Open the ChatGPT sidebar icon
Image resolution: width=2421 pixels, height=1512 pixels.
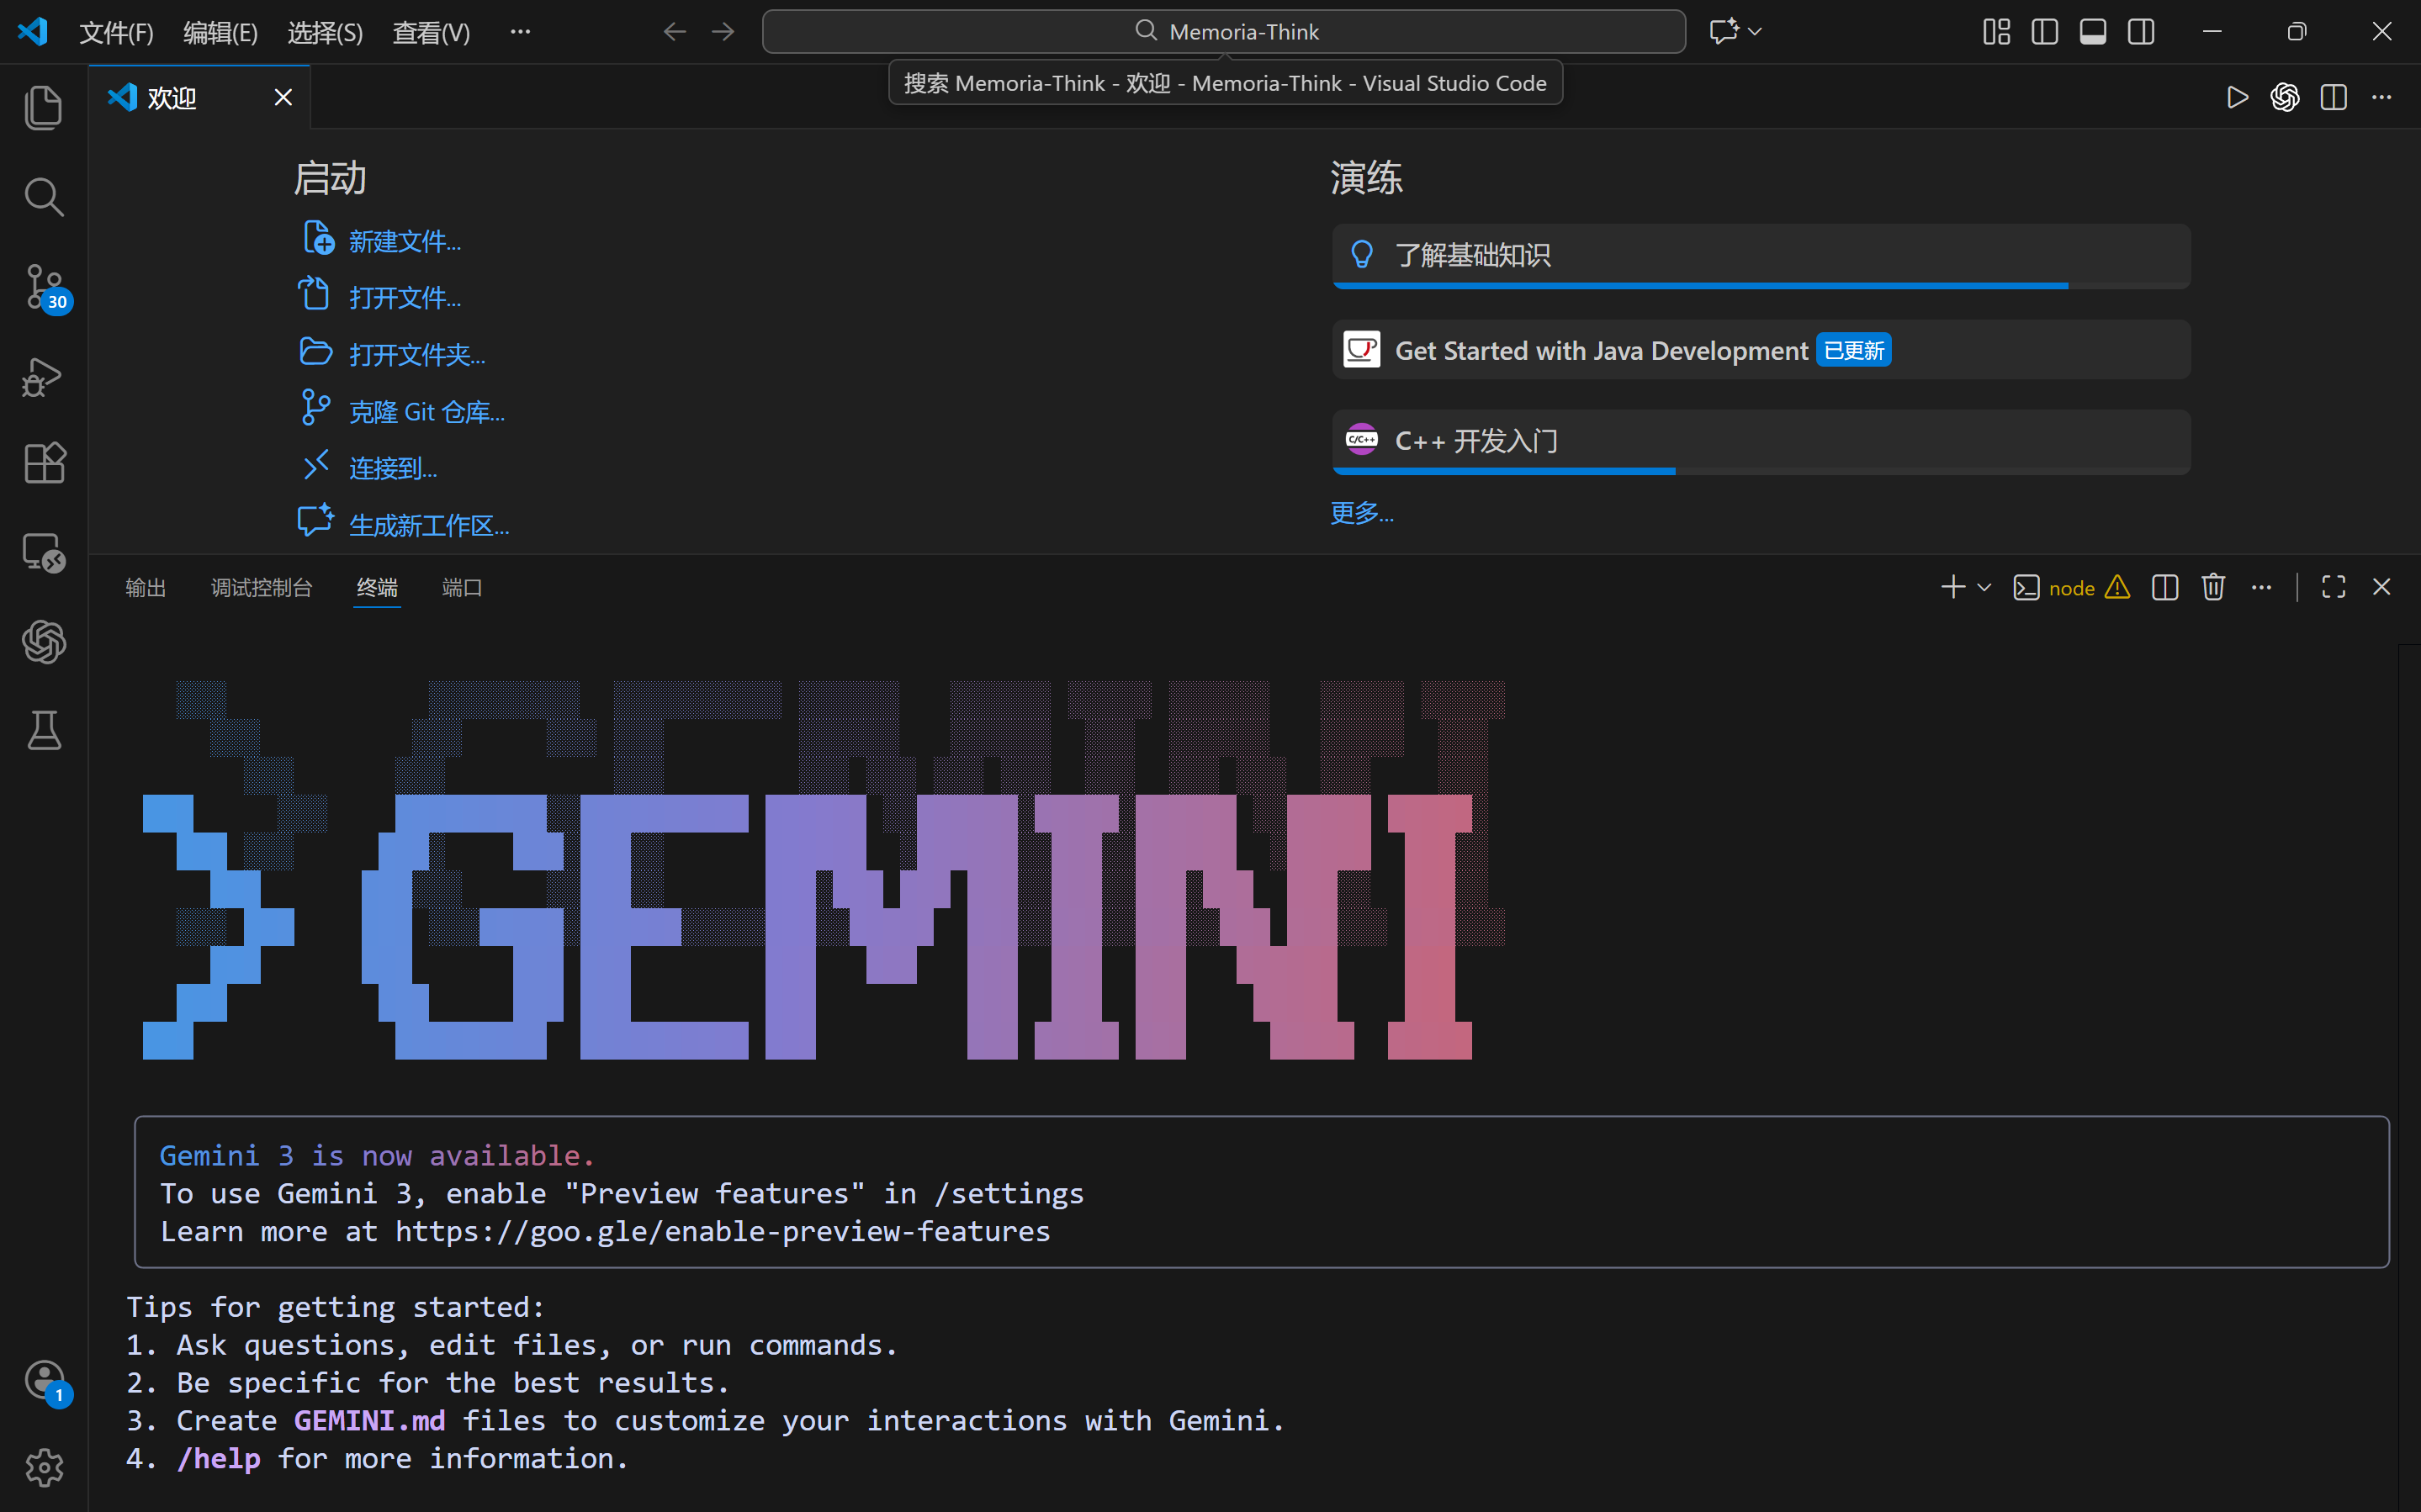tap(43, 641)
